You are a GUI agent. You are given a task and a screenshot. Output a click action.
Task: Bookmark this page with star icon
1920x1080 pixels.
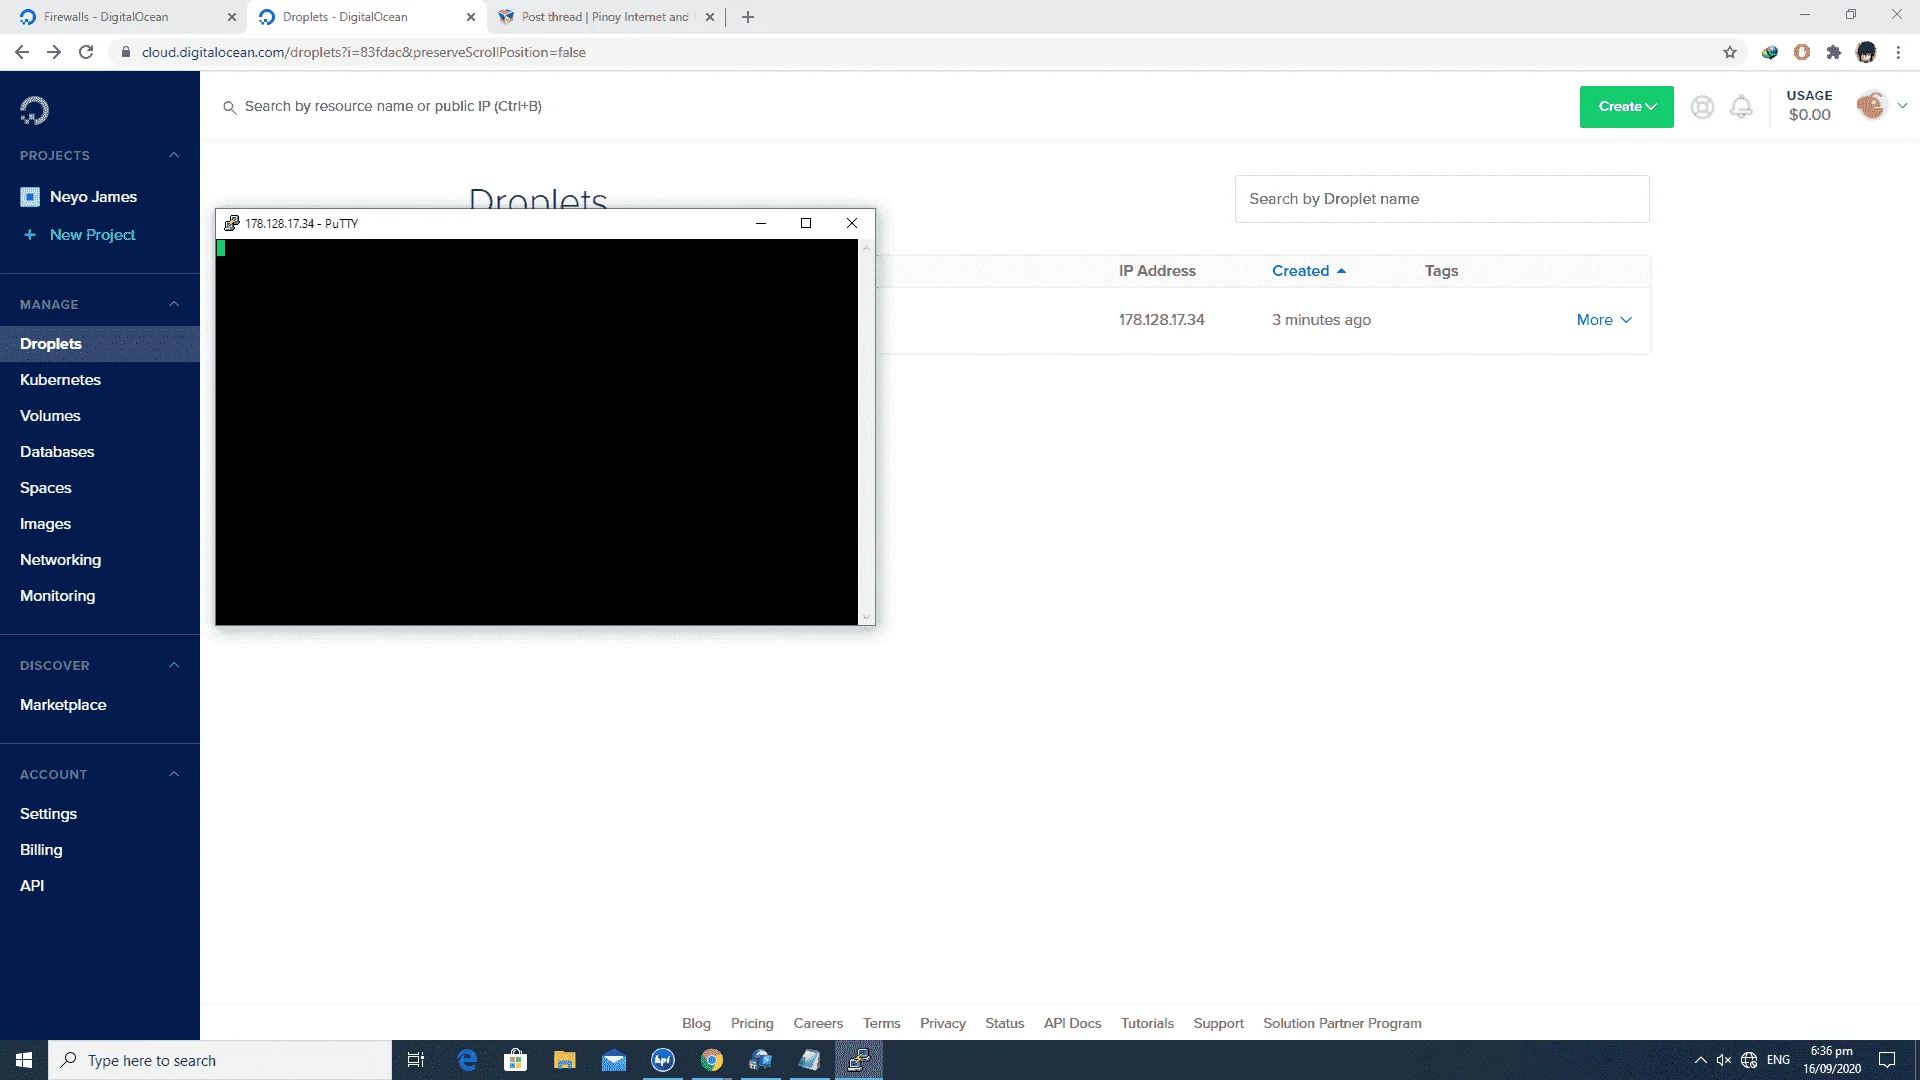[1730, 52]
